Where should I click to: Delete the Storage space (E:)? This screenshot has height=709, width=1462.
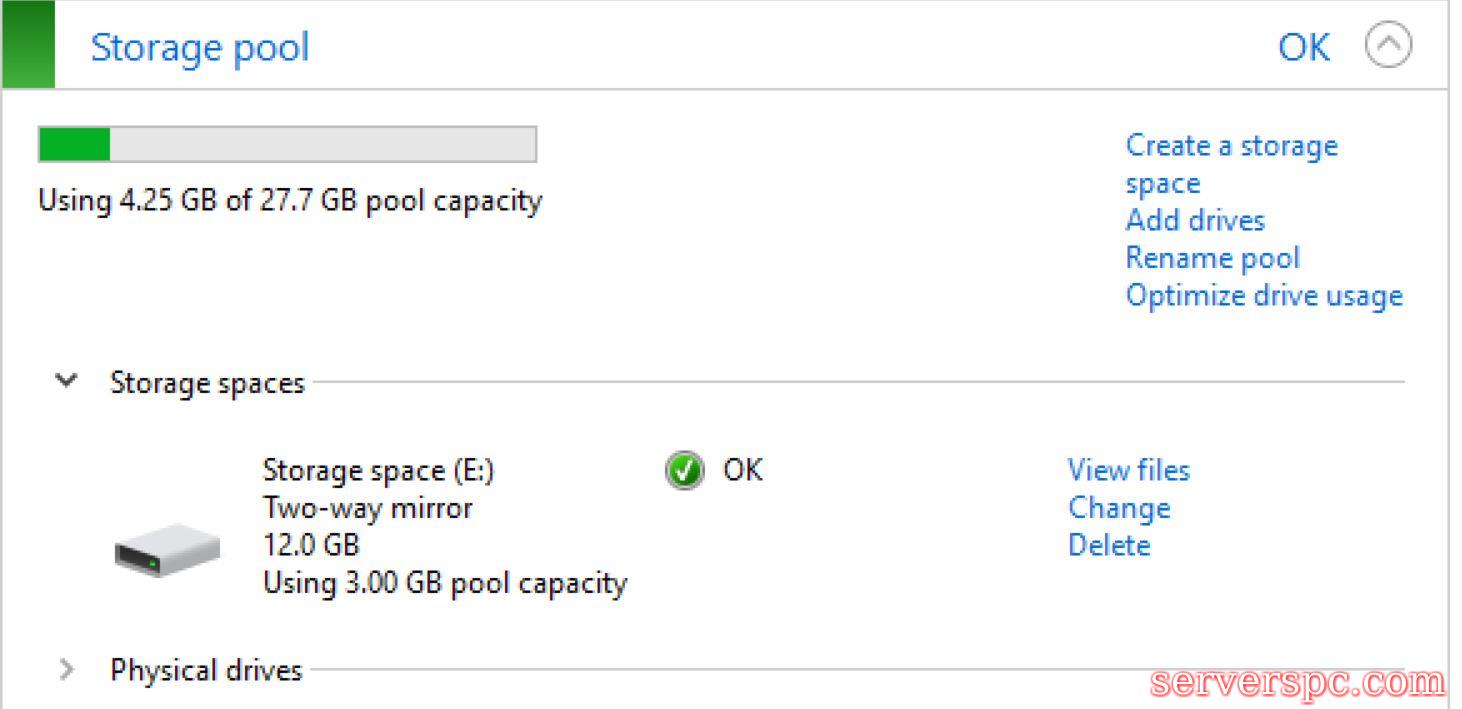[x=1109, y=545]
